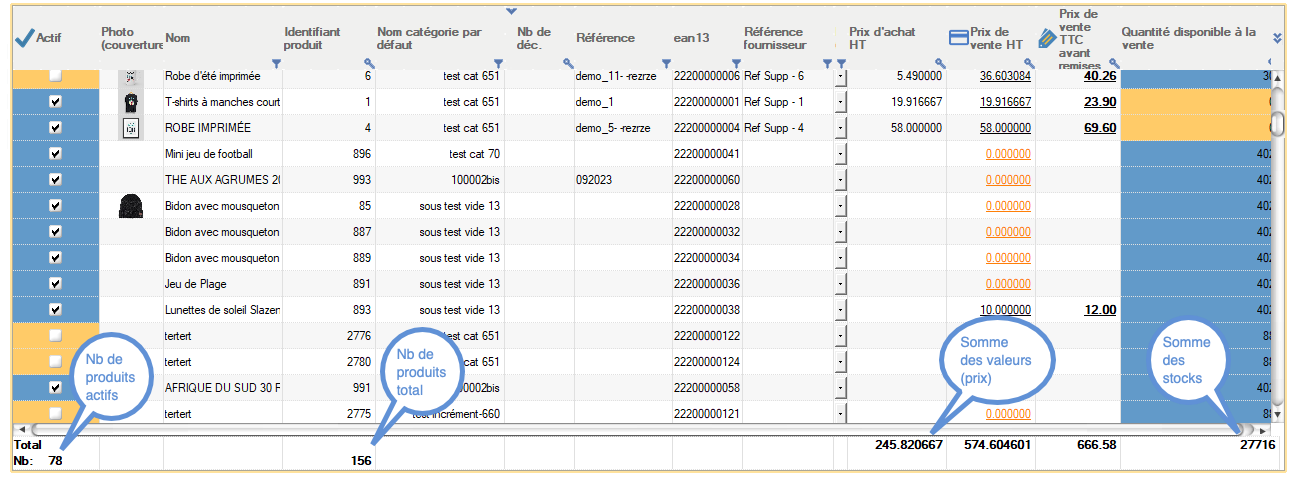The height and width of the screenshot is (493, 1291).
Task: Click T-shirts product photo thumbnail
Action: (x=130, y=102)
